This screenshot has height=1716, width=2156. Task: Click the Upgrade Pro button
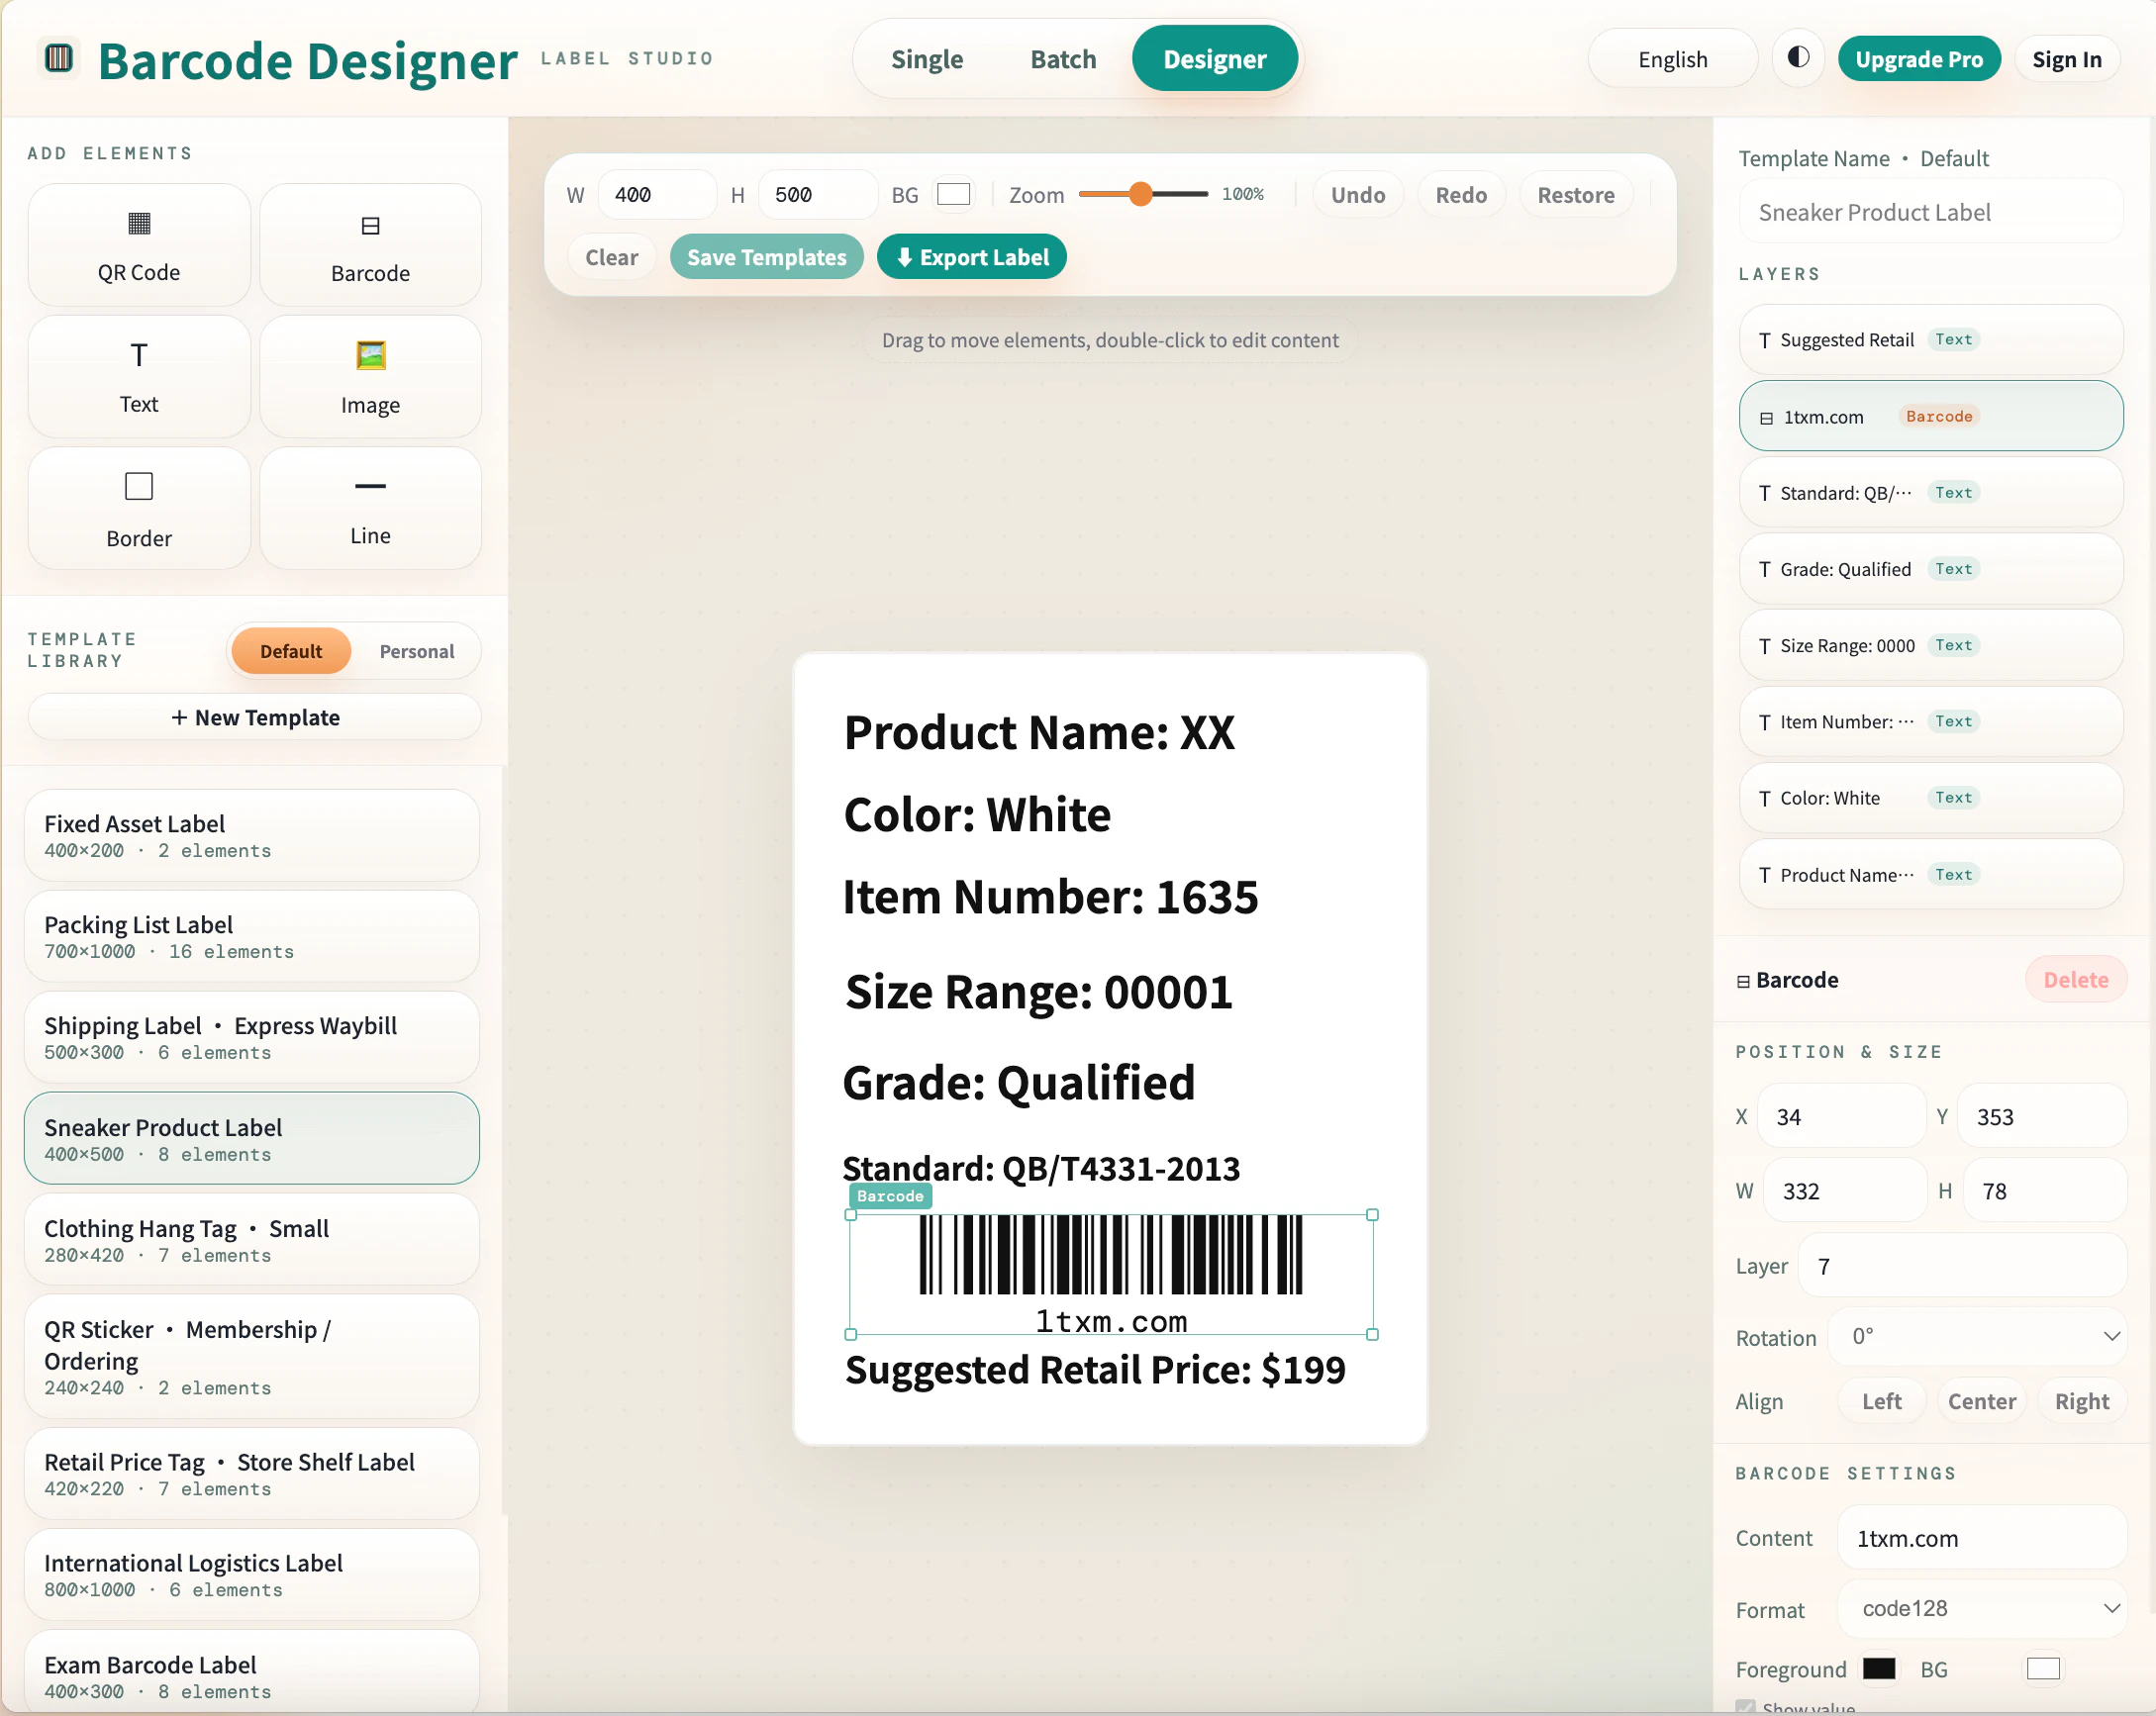(x=1919, y=58)
